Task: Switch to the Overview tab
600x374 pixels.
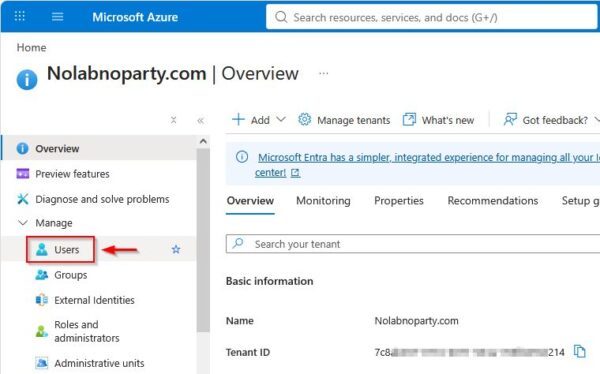Action: point(250,201)
